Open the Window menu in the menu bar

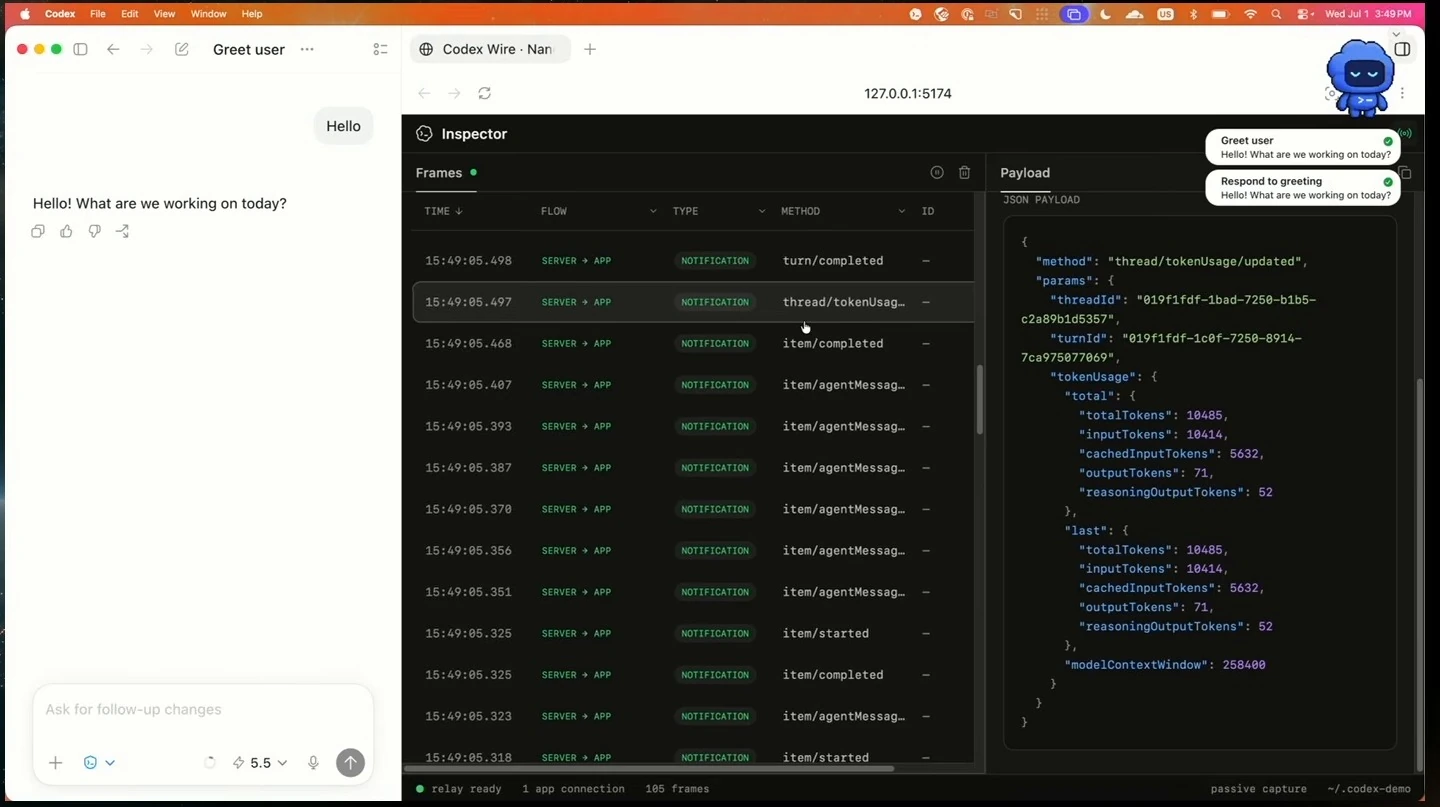(209, 14)
